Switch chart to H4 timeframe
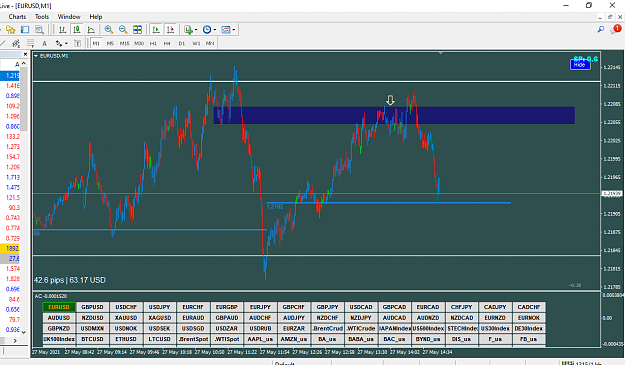 tap(167, 43)
